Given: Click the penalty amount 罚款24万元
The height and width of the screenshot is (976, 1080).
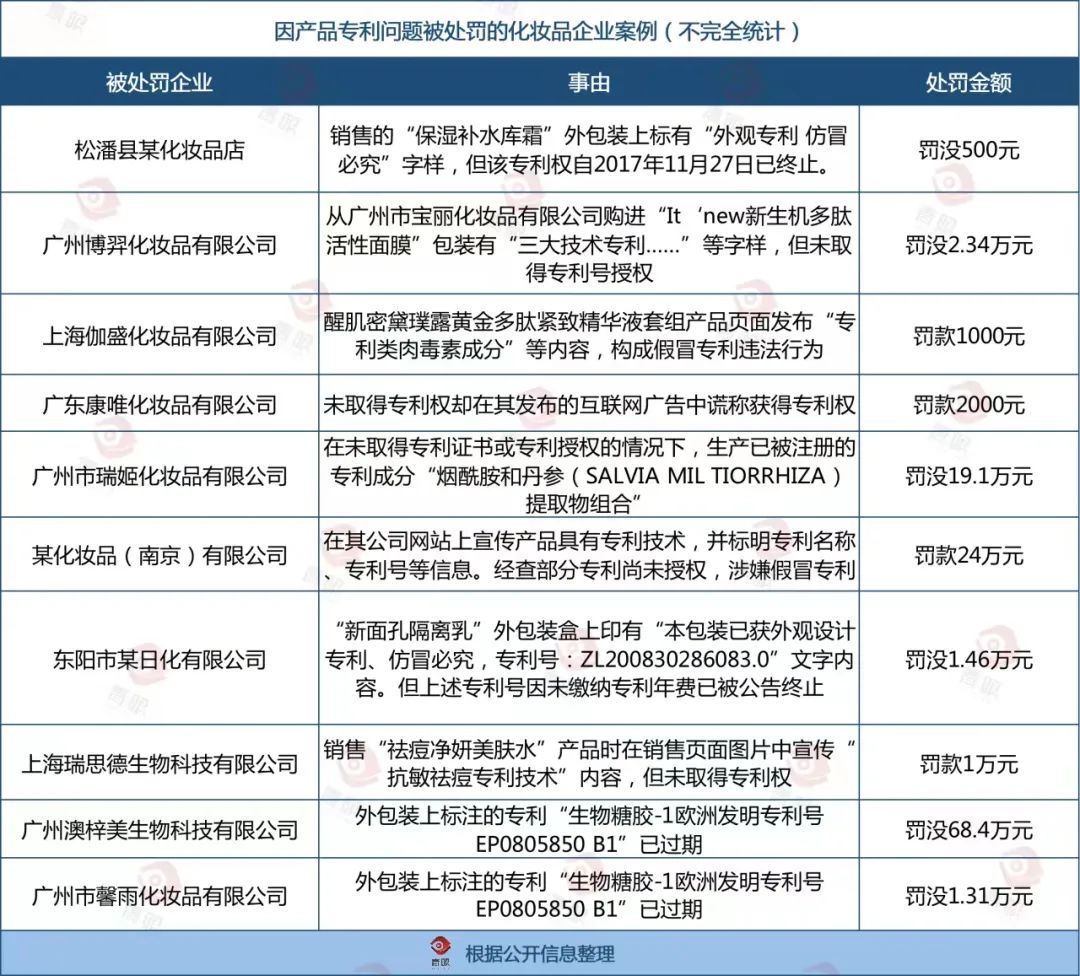Looking at the screenshot, I should (x=968, y=555).
